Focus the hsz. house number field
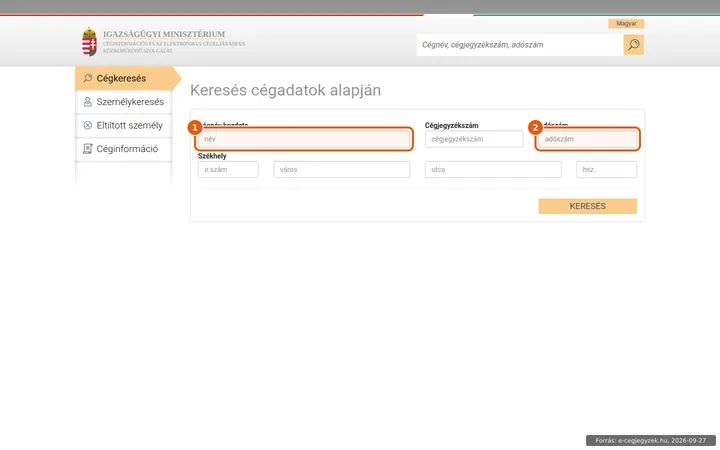Screen dimensions: 720x450 [x=607, y=169]
